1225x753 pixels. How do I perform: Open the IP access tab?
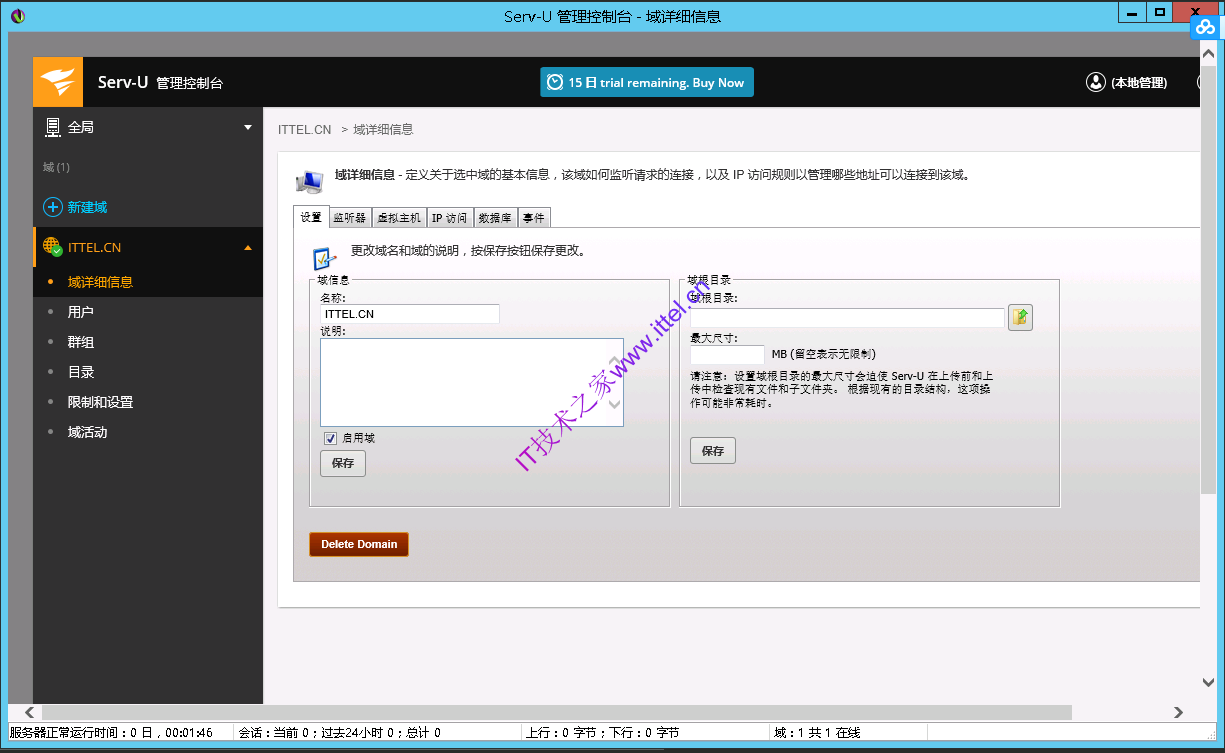(449, 218)
